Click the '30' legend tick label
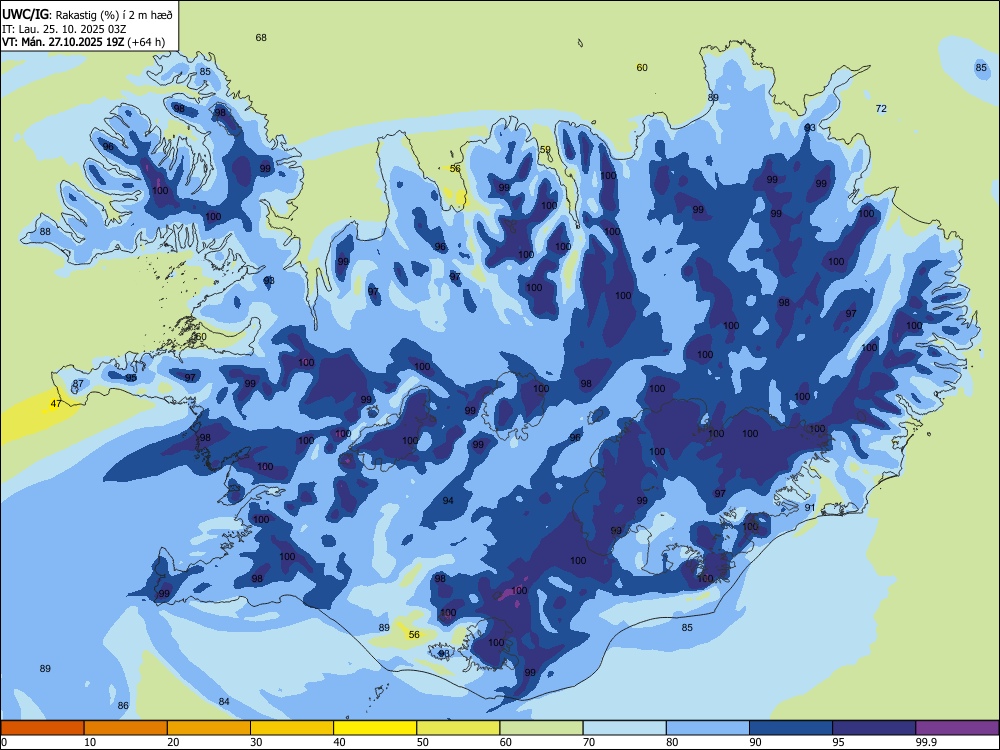The image size is (1000, 750). [x=256, y=742]
